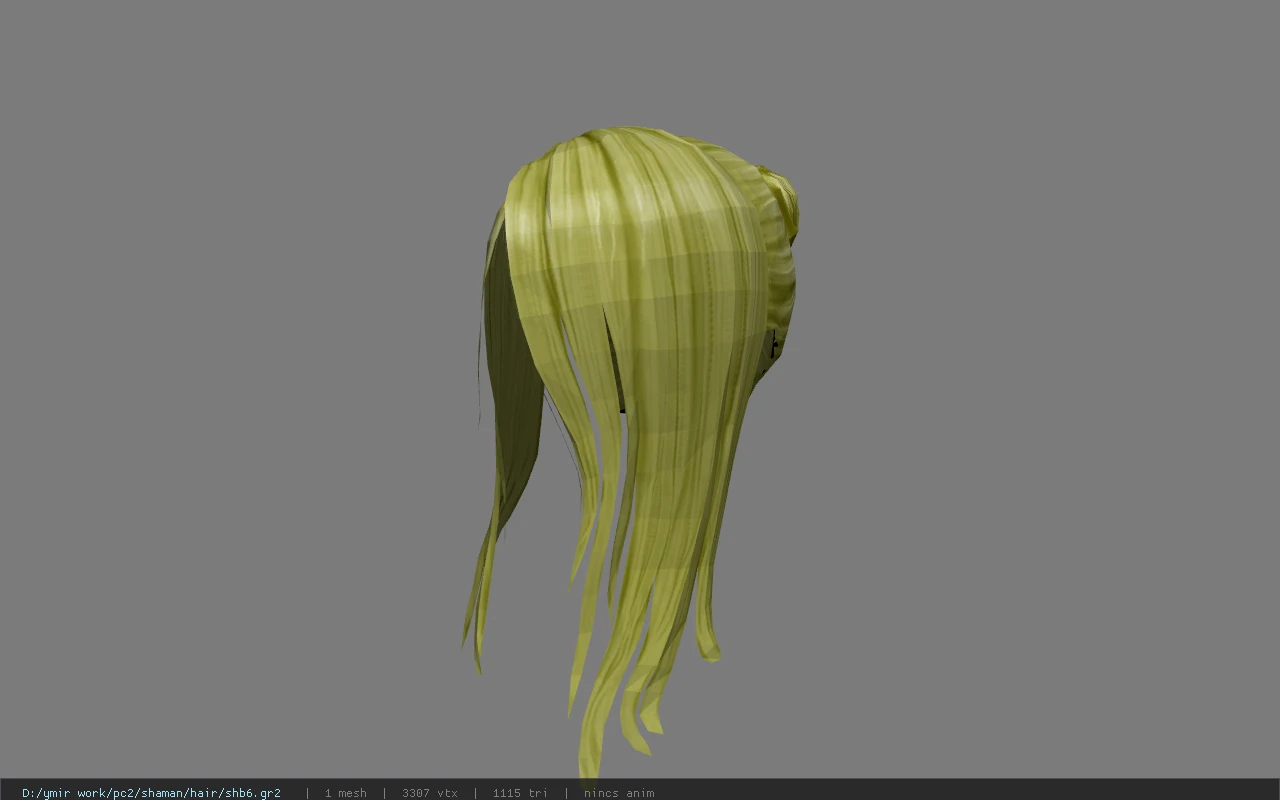Click the "1115 tri" triangle count

[520, 793]
